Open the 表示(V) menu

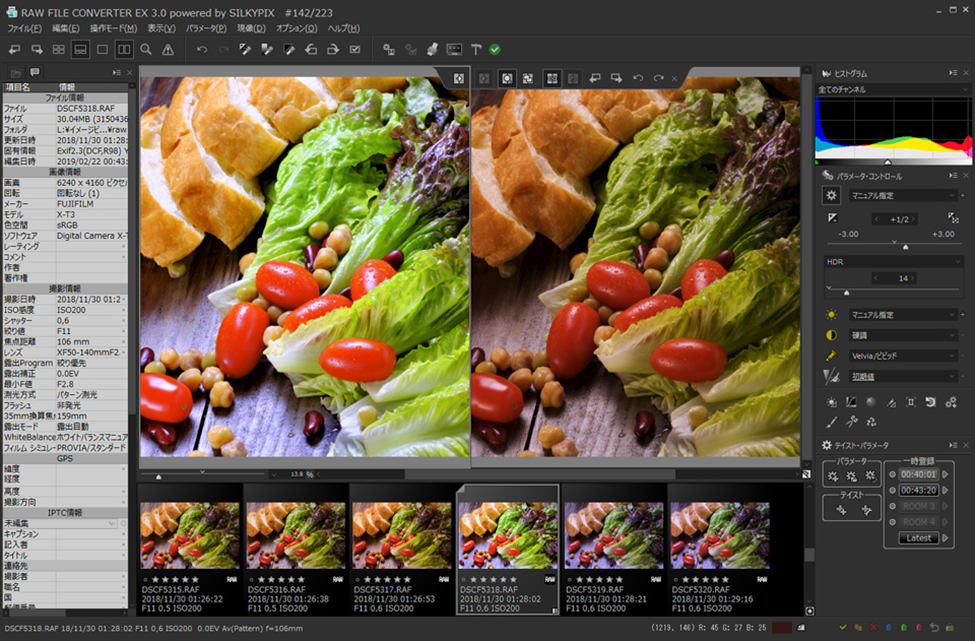161,29
